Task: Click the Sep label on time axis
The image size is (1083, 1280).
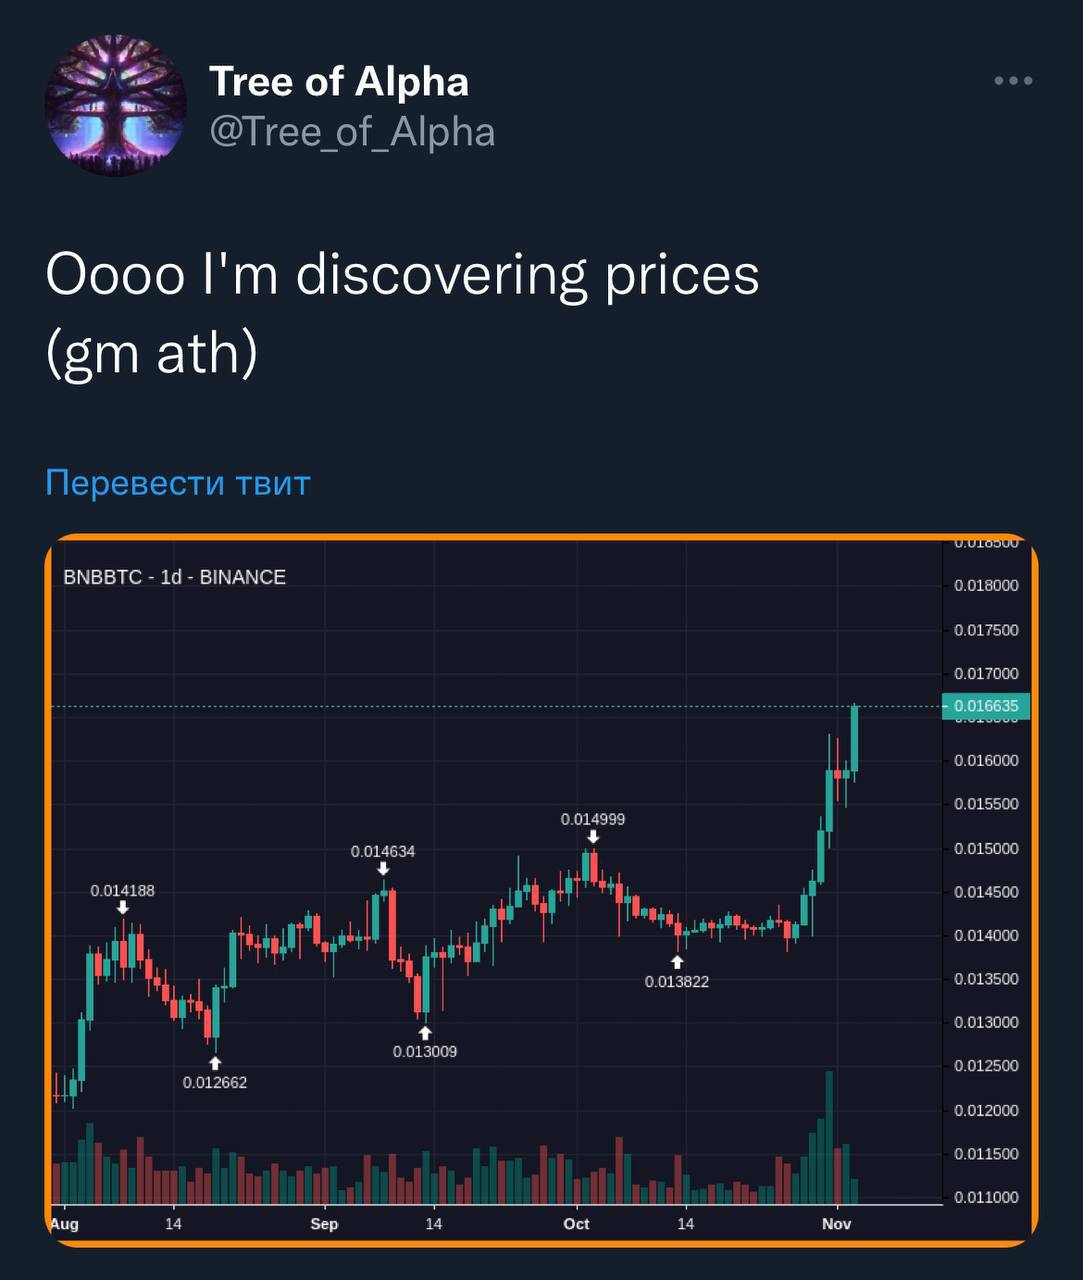Action: (x=324, y=1224)
